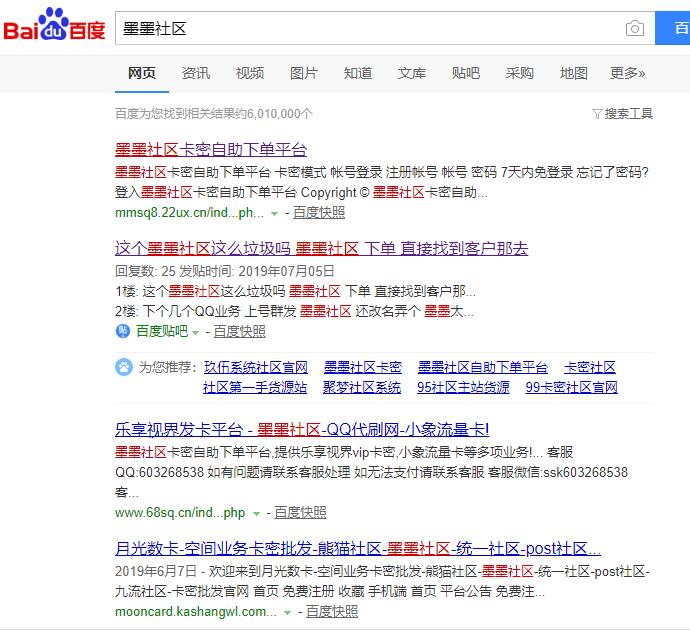
Task: Click the mmsq8.22ux.cn URL link
Action: [189, 213]
